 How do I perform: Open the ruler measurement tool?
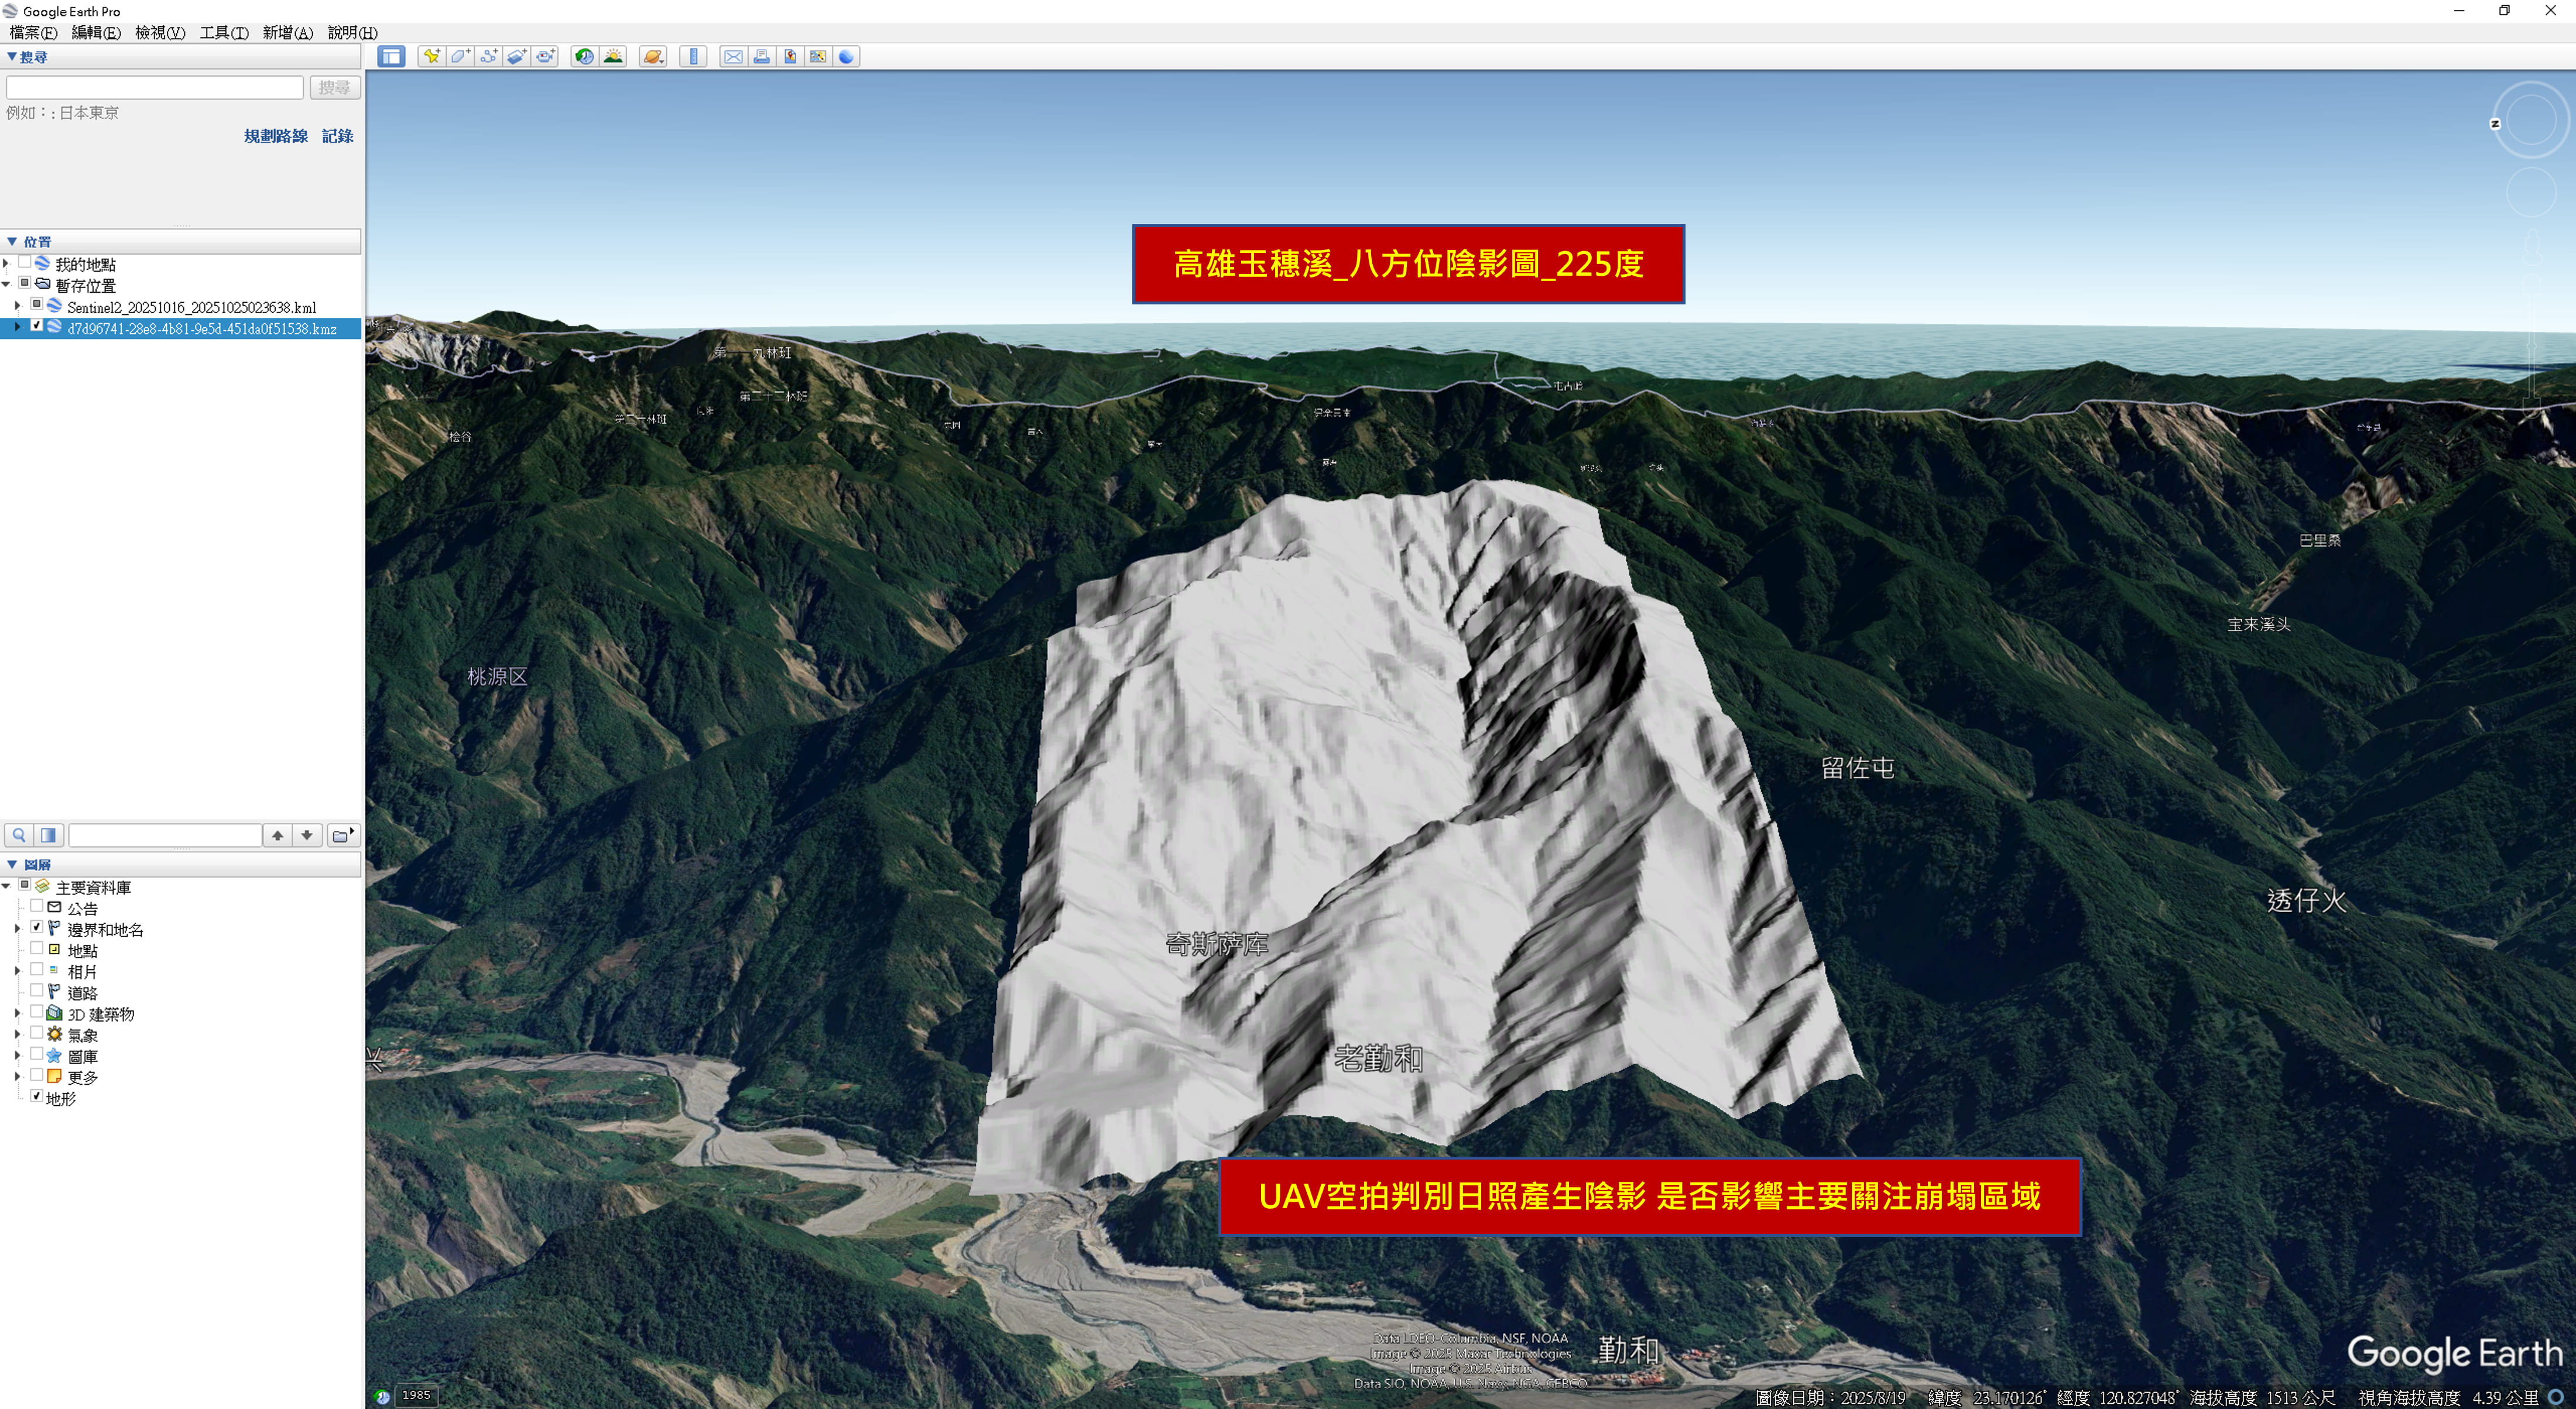tap(693, 57)
